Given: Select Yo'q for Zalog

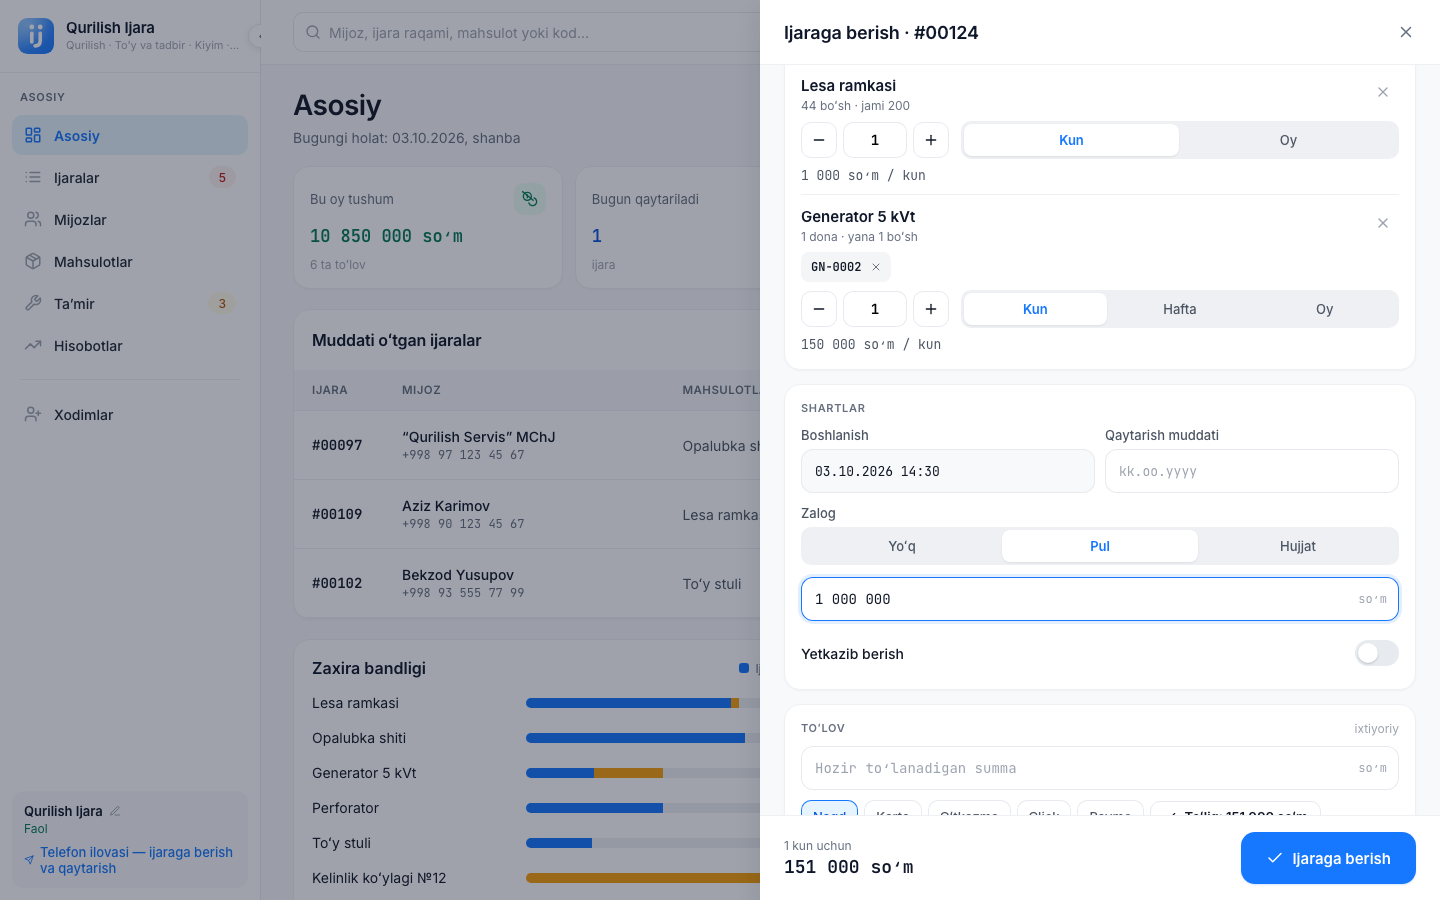Looking at the screenshot, I should pos(902,546).
